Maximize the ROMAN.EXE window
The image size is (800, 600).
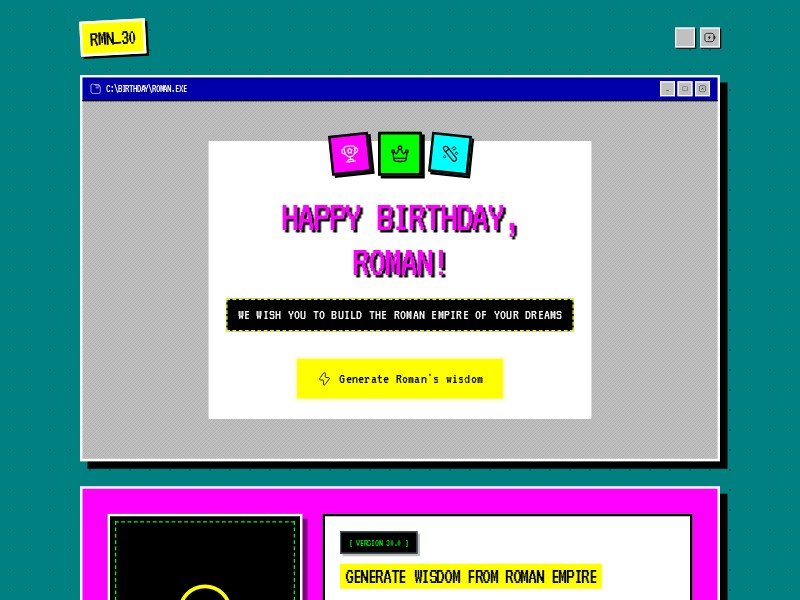[x=685, y=89]
